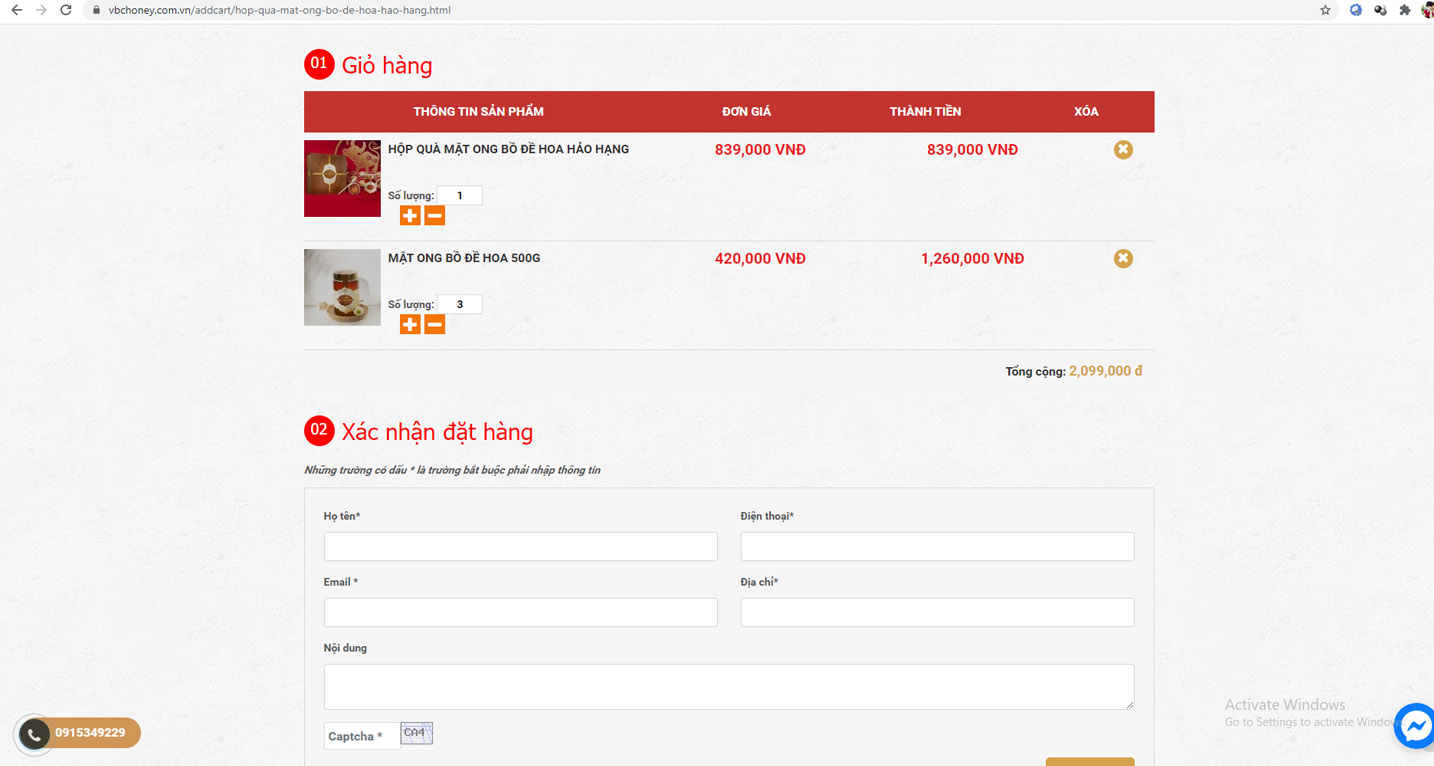Focus the Điện thoại input field
This screenshot has width=1434, height=766.
tap(937, 546)
